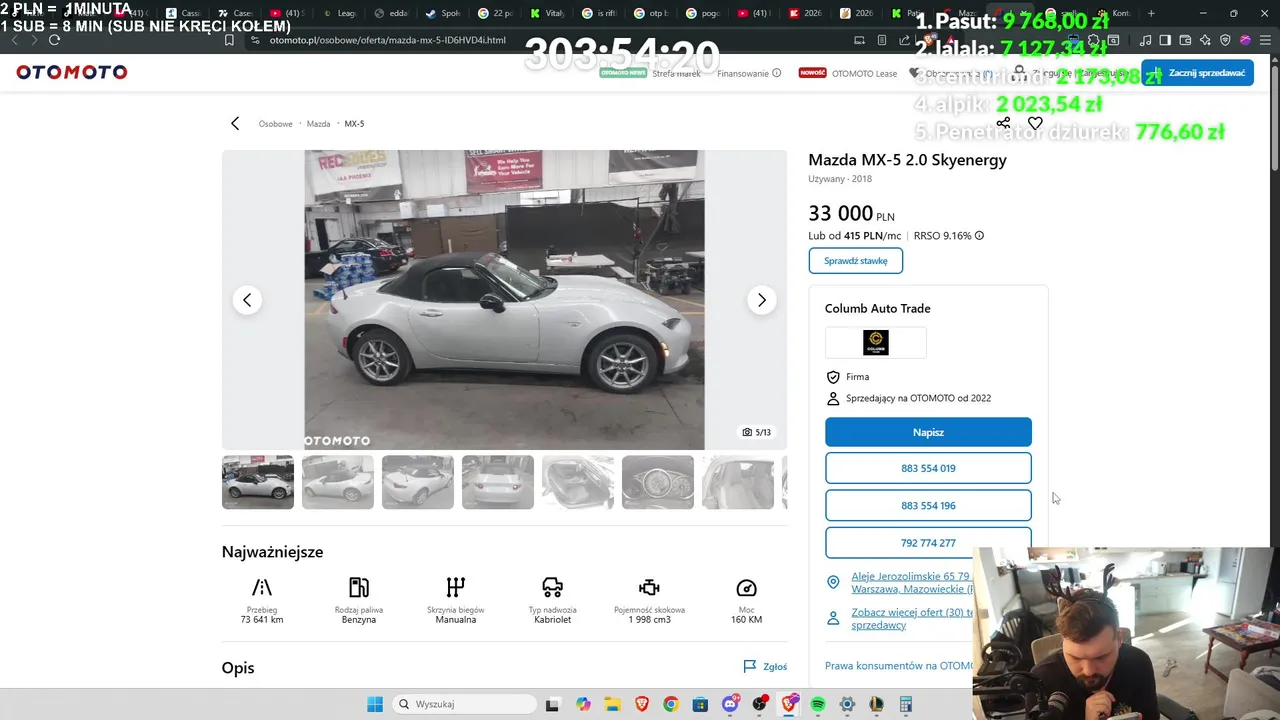Select the gauge cluster photo thumbnail
Viewport: 1280px width, 720px height.
(x=658, y=482)
